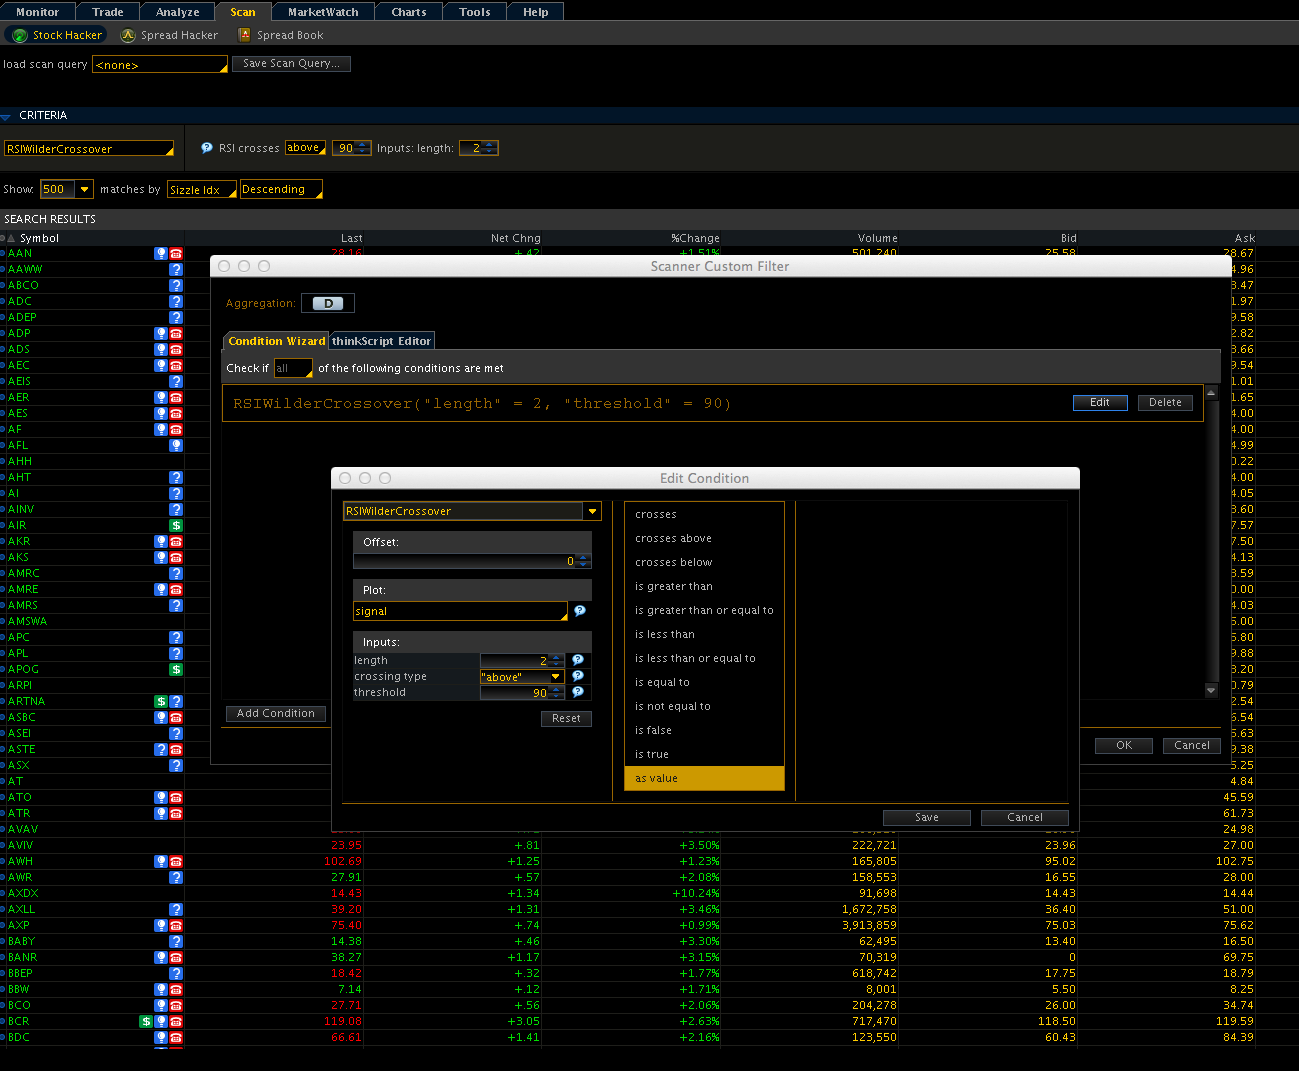
Task: Adjust the RSI threshold 90 stepper in criteria
Action: pos(363,148)
